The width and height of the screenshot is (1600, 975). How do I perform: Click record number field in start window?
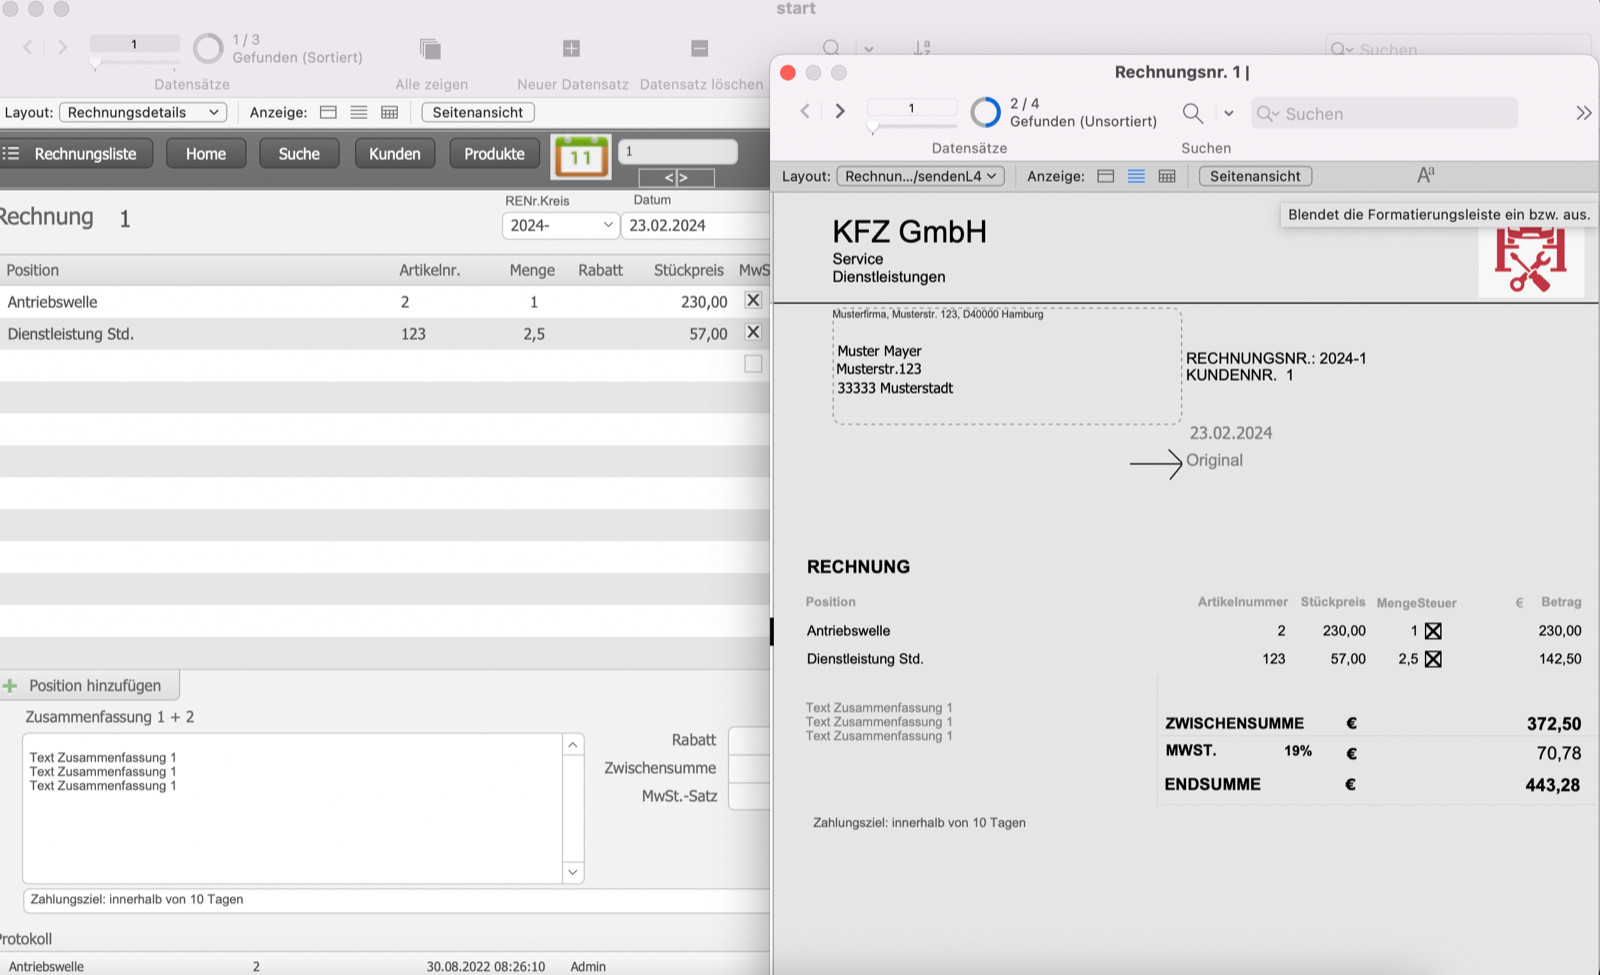134,44
